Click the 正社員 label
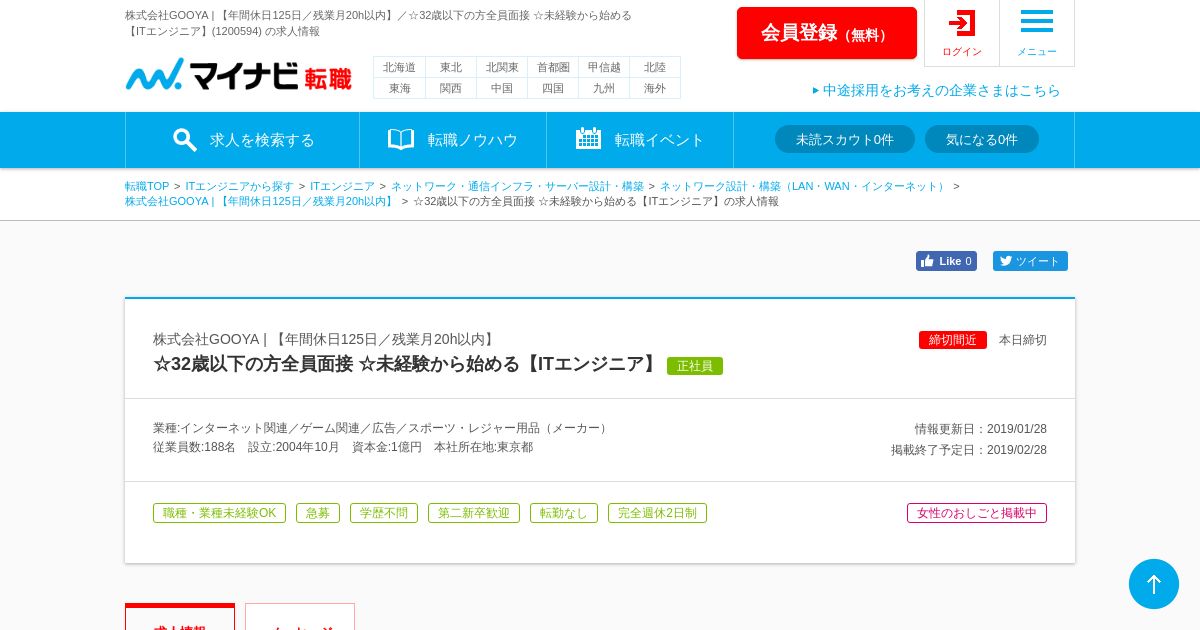The width and height of the screenshot is (1200, 630). [695, 366]
